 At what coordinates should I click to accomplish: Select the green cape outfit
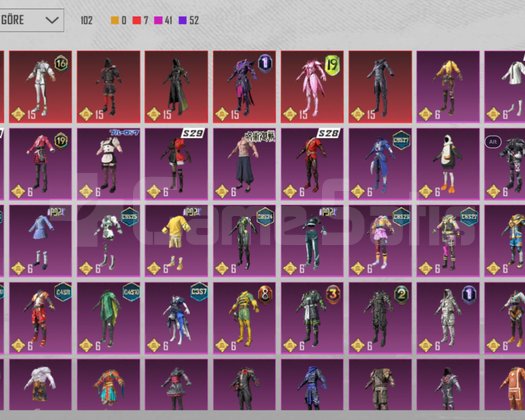108,318
